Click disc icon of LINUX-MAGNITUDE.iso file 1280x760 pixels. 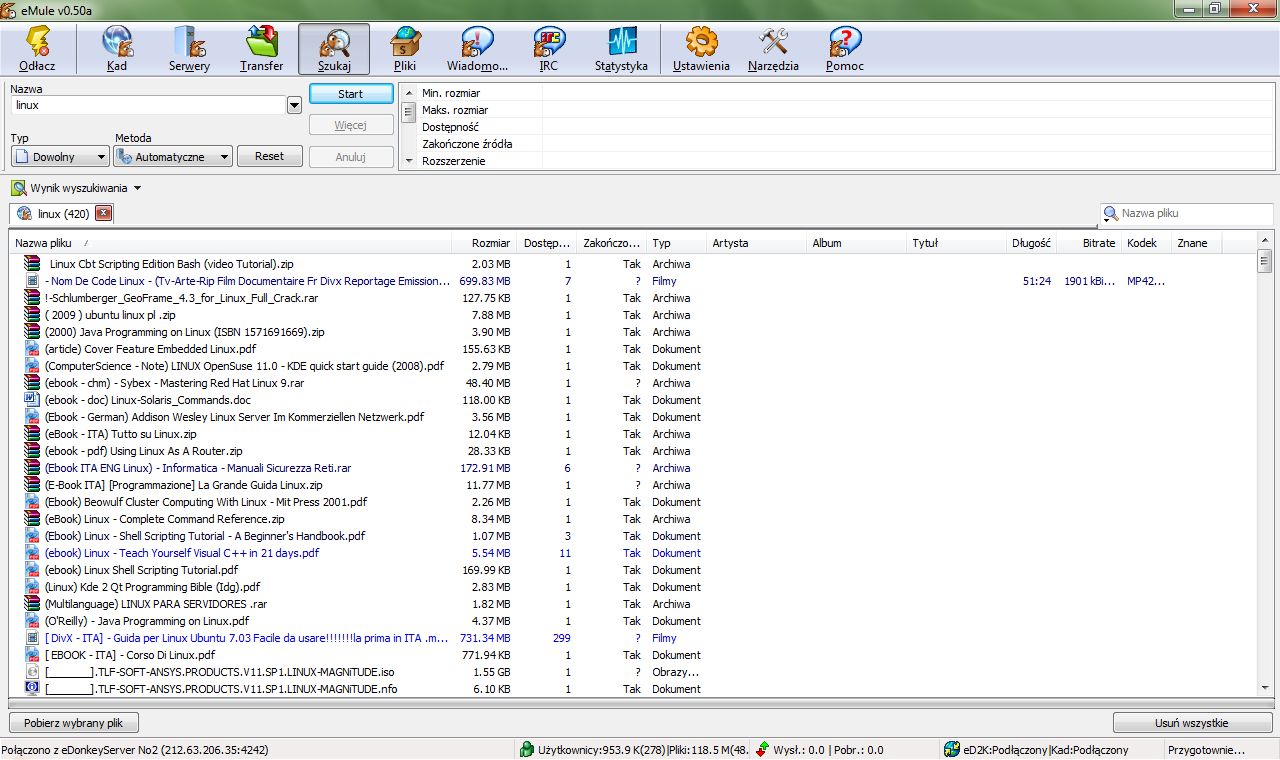(32, 672)
